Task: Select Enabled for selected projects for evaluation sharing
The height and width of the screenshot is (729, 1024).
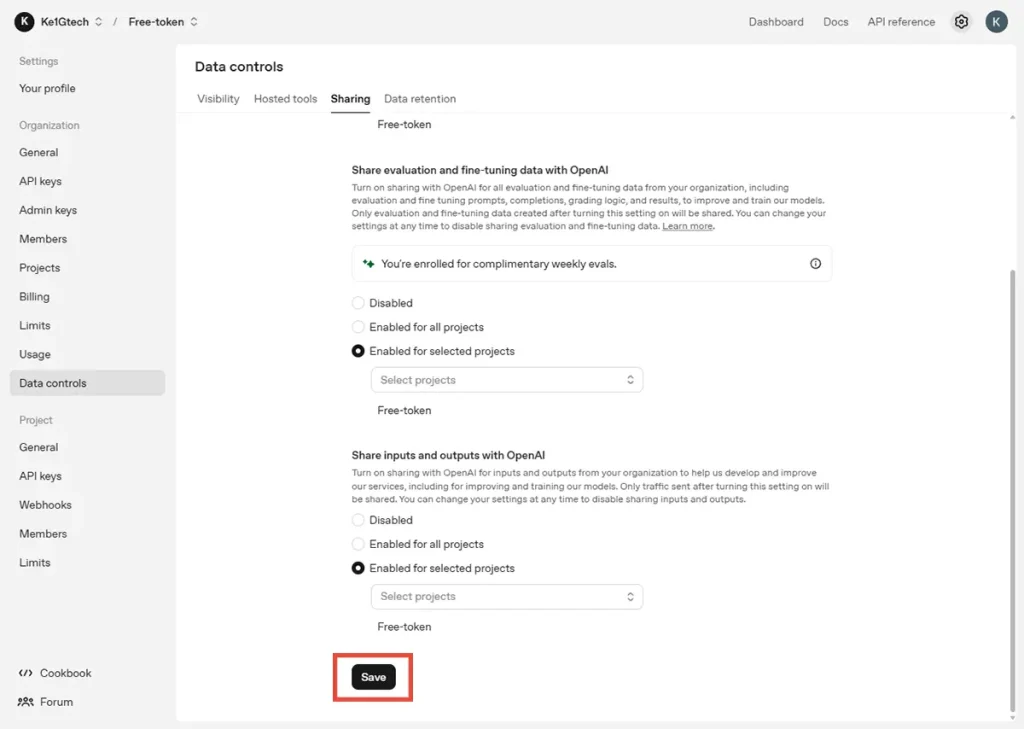Action: click(x=358, y=351)
